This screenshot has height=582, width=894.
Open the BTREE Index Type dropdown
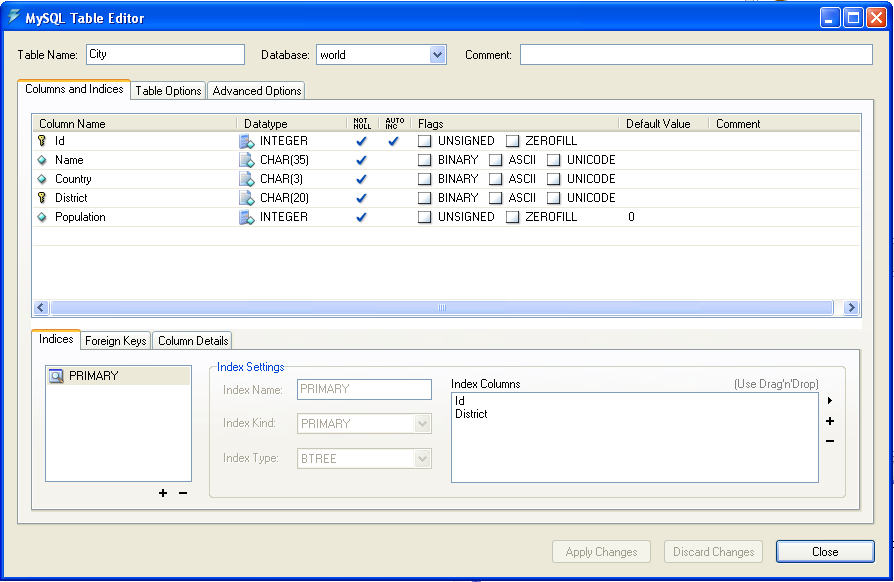coord(422,457)
